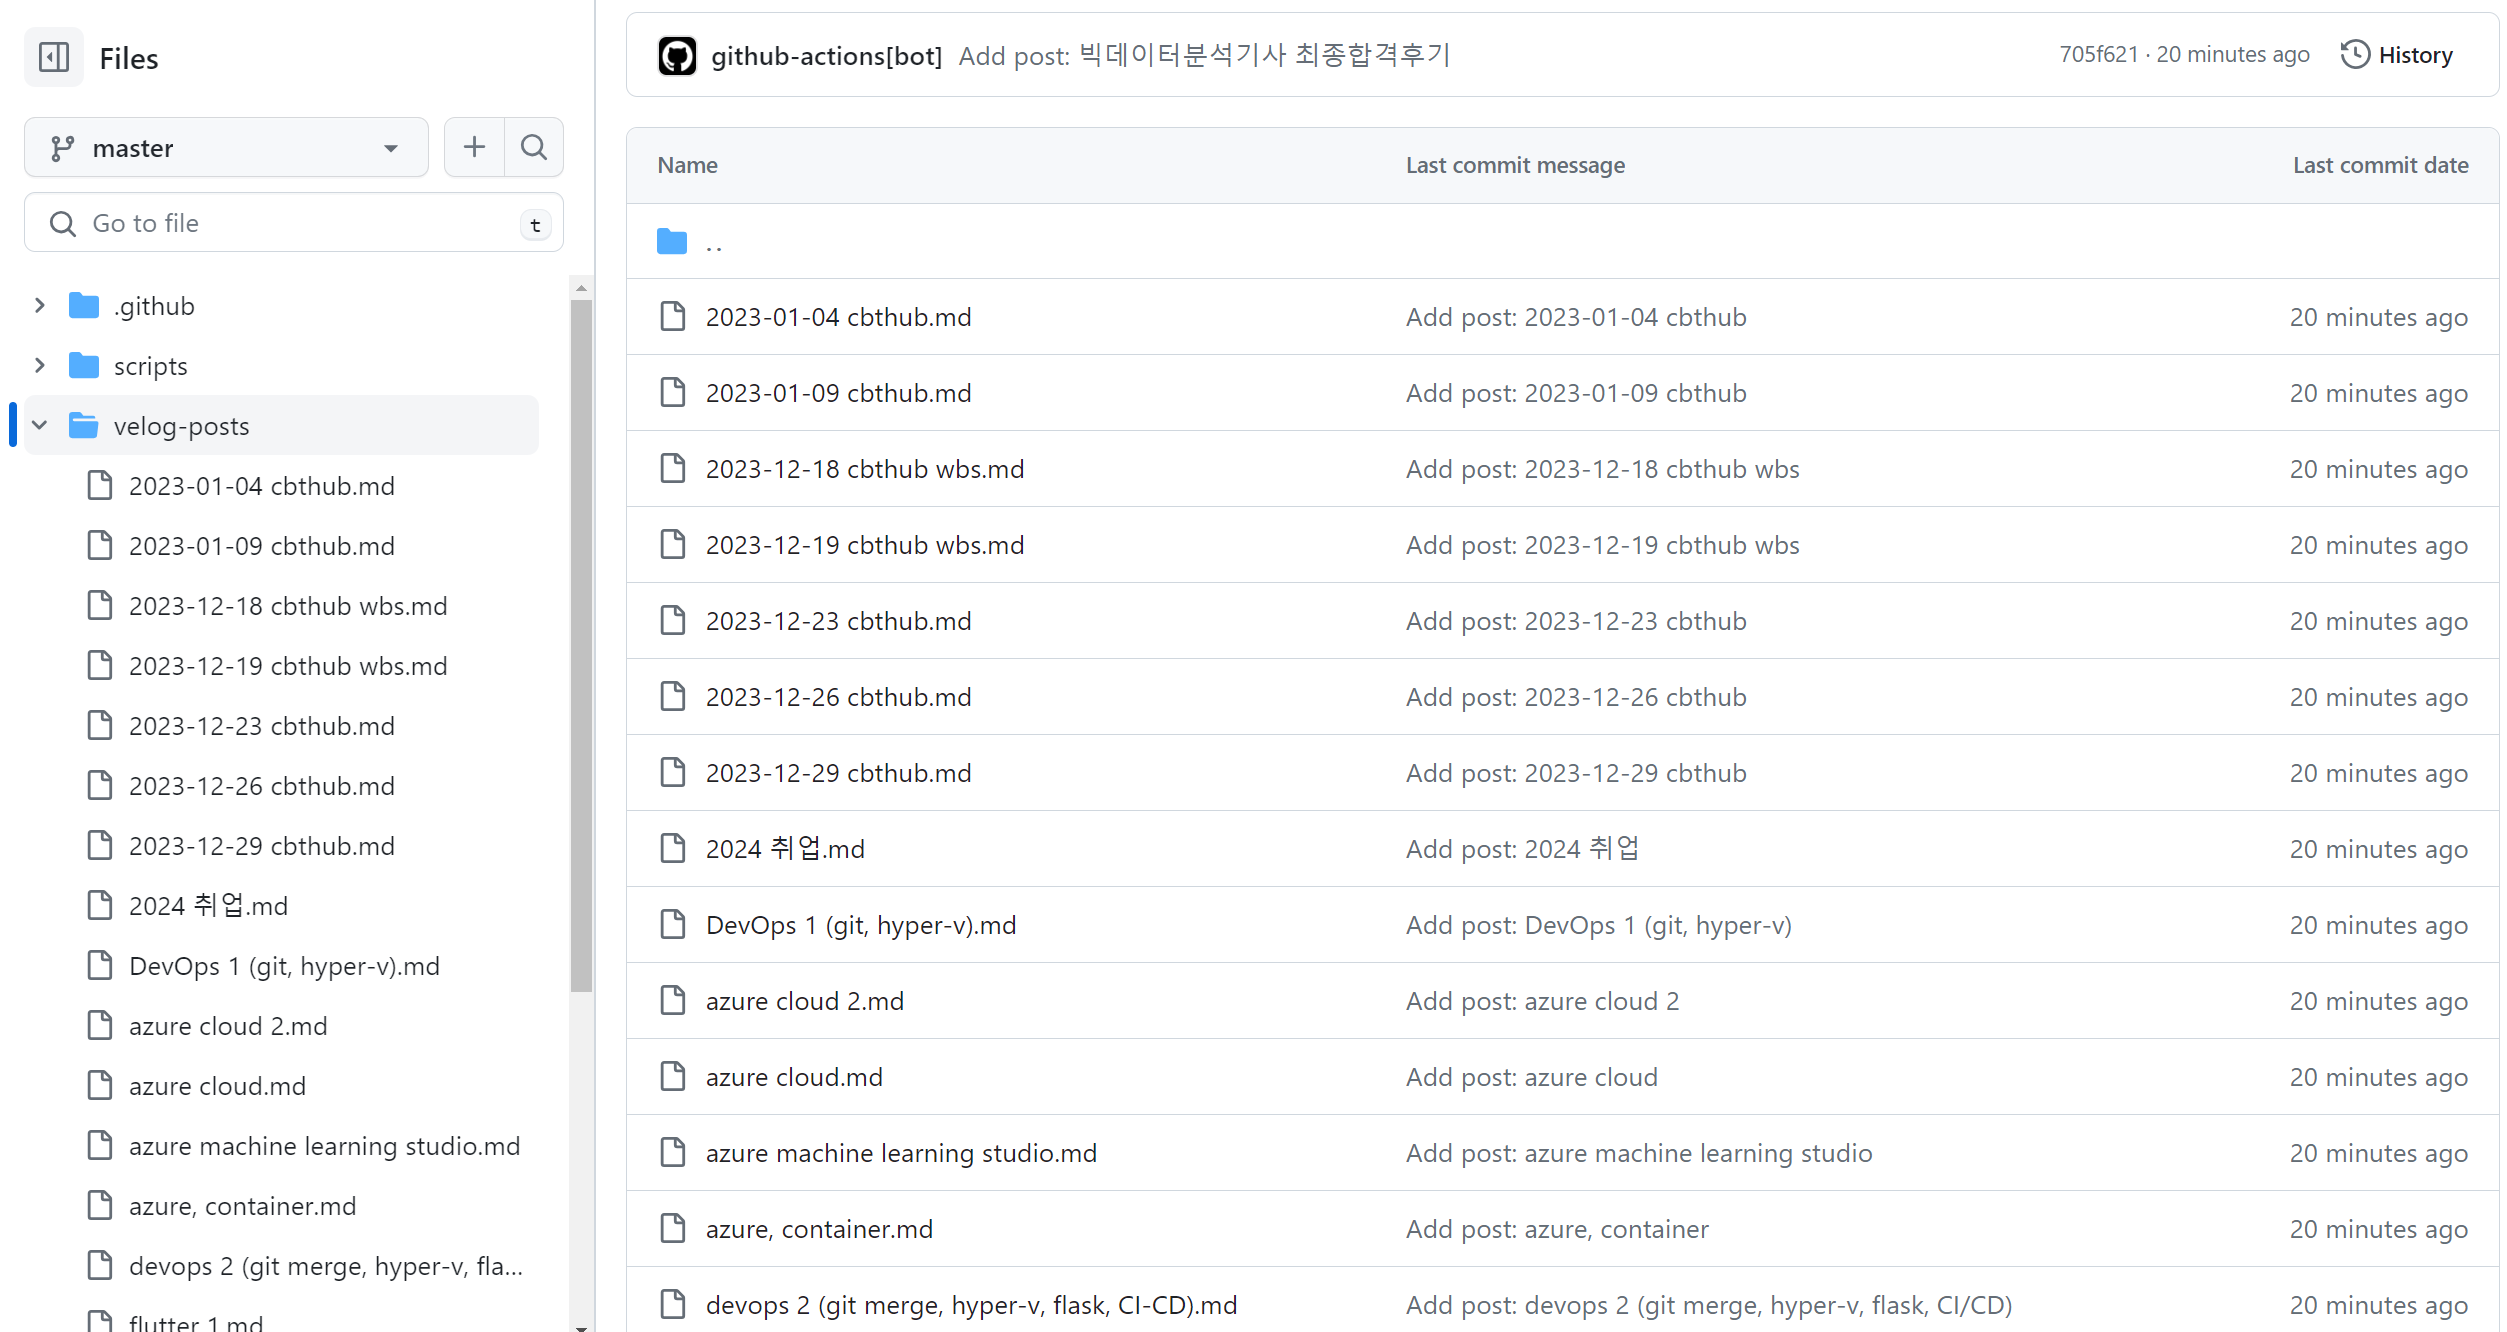This screenshot has height=1332, width=2507.
Task: Click file icon beside 2023-12-23 cbthub.md in sidebar
Action: 100,726
